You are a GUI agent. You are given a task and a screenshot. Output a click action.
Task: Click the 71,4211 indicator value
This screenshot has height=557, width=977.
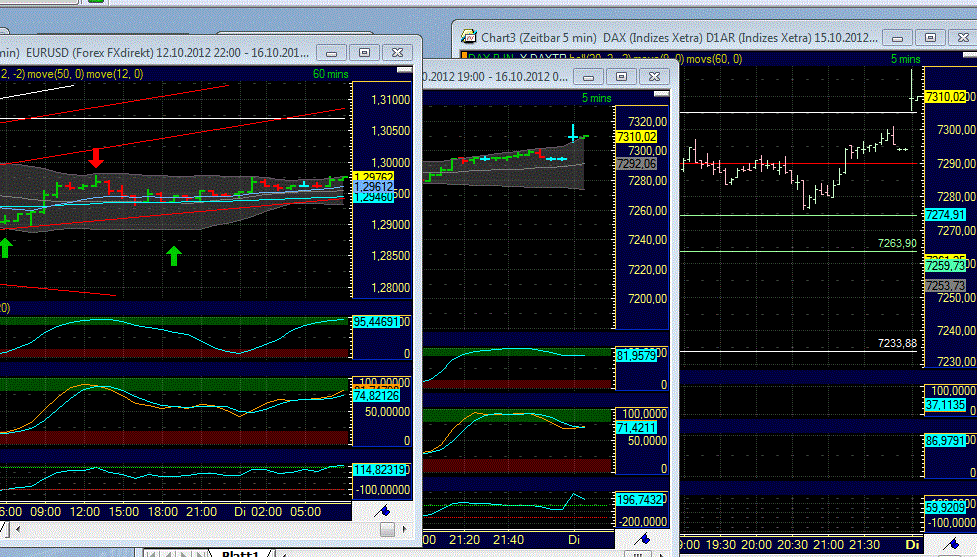(x=636, y=428)
